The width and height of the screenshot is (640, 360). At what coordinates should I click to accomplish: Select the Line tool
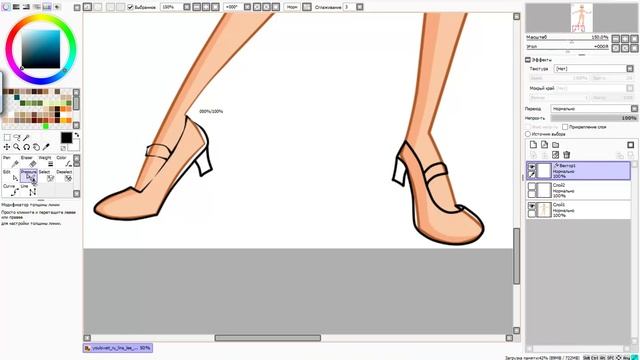click(x=29, y=190)
